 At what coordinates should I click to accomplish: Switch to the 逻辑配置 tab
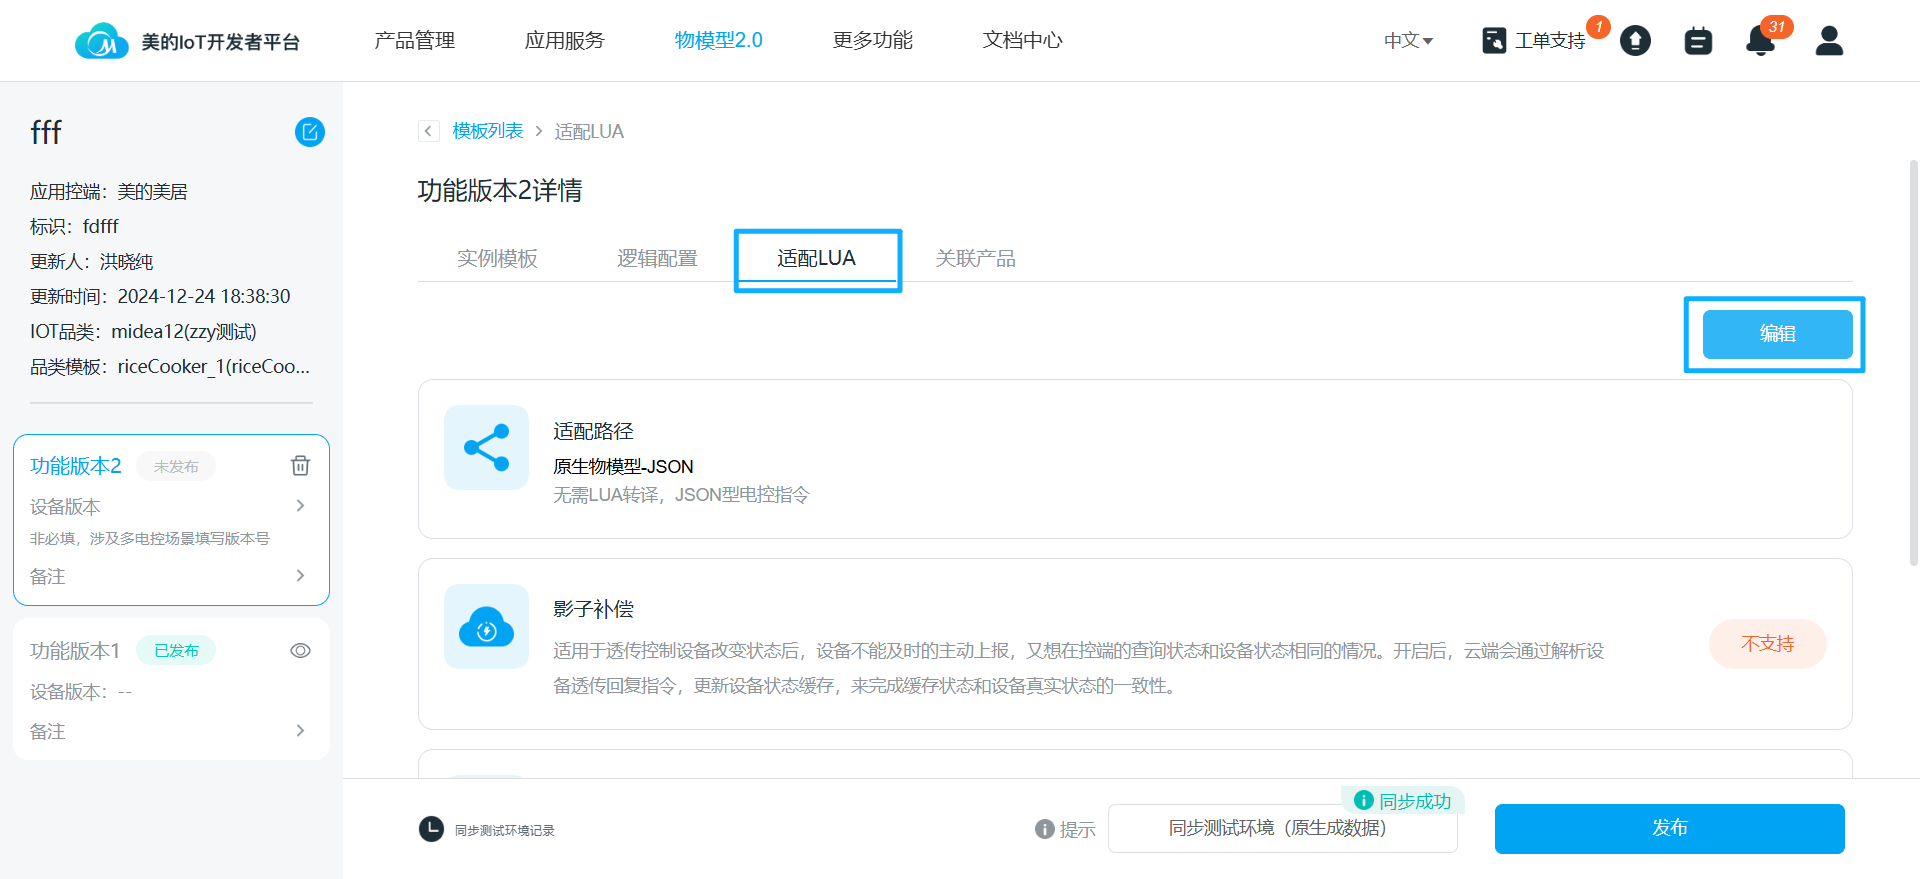(x=657, y=259)
